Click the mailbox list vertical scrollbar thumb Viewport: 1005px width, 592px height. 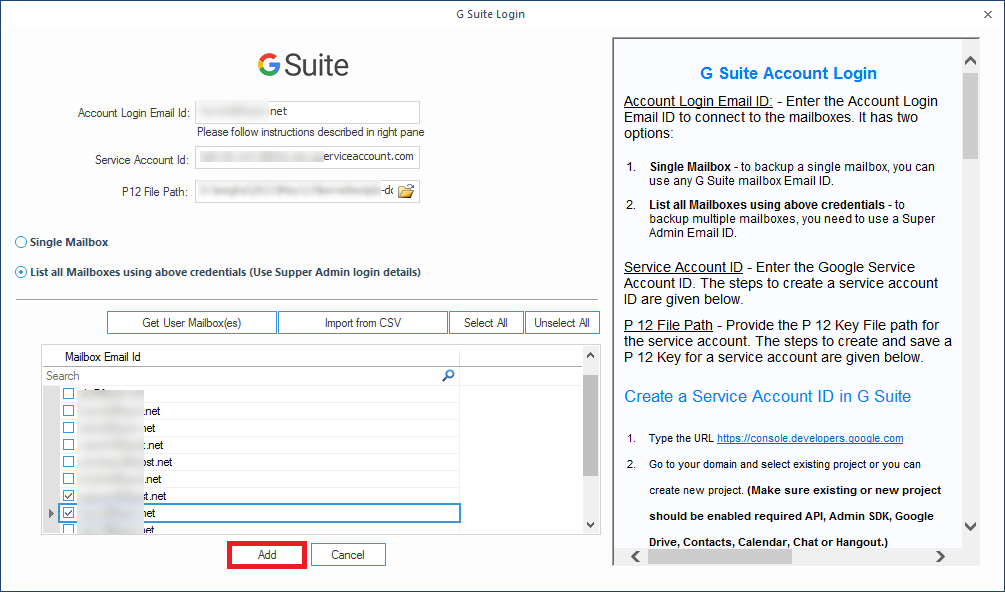pyautogui.click(x=590, y=425)
